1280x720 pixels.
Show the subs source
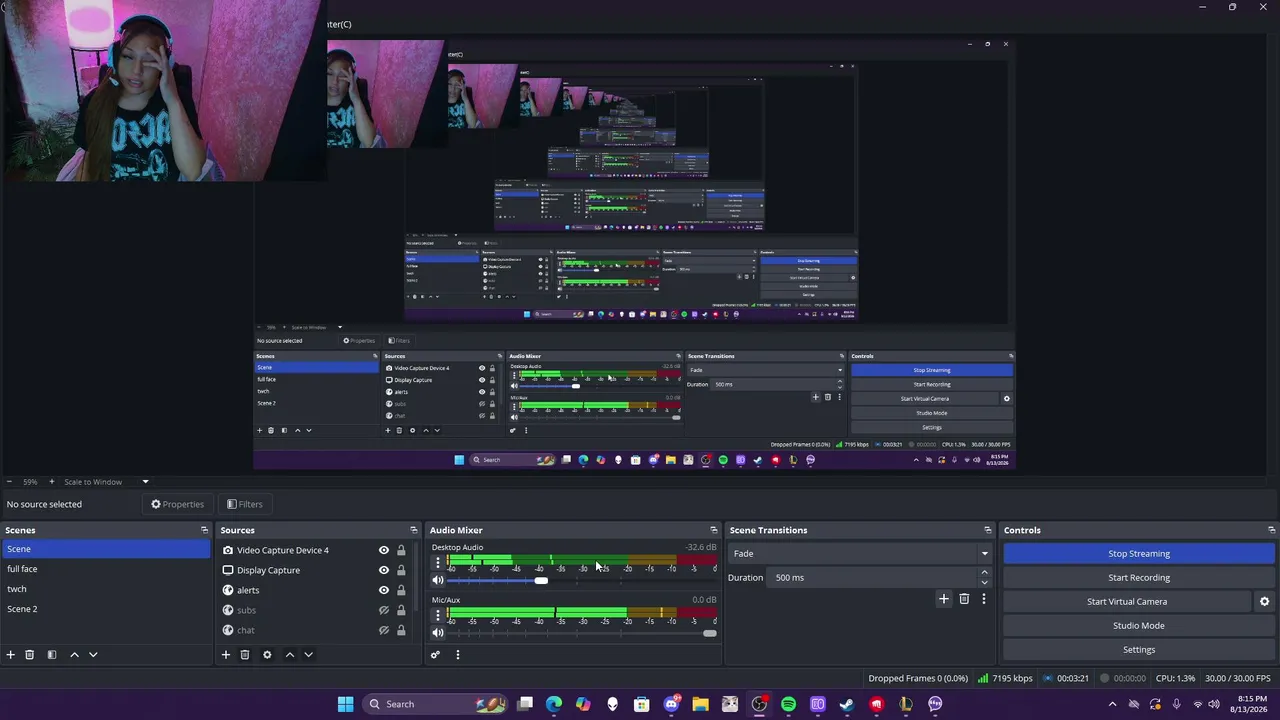[x=383, y=610]
